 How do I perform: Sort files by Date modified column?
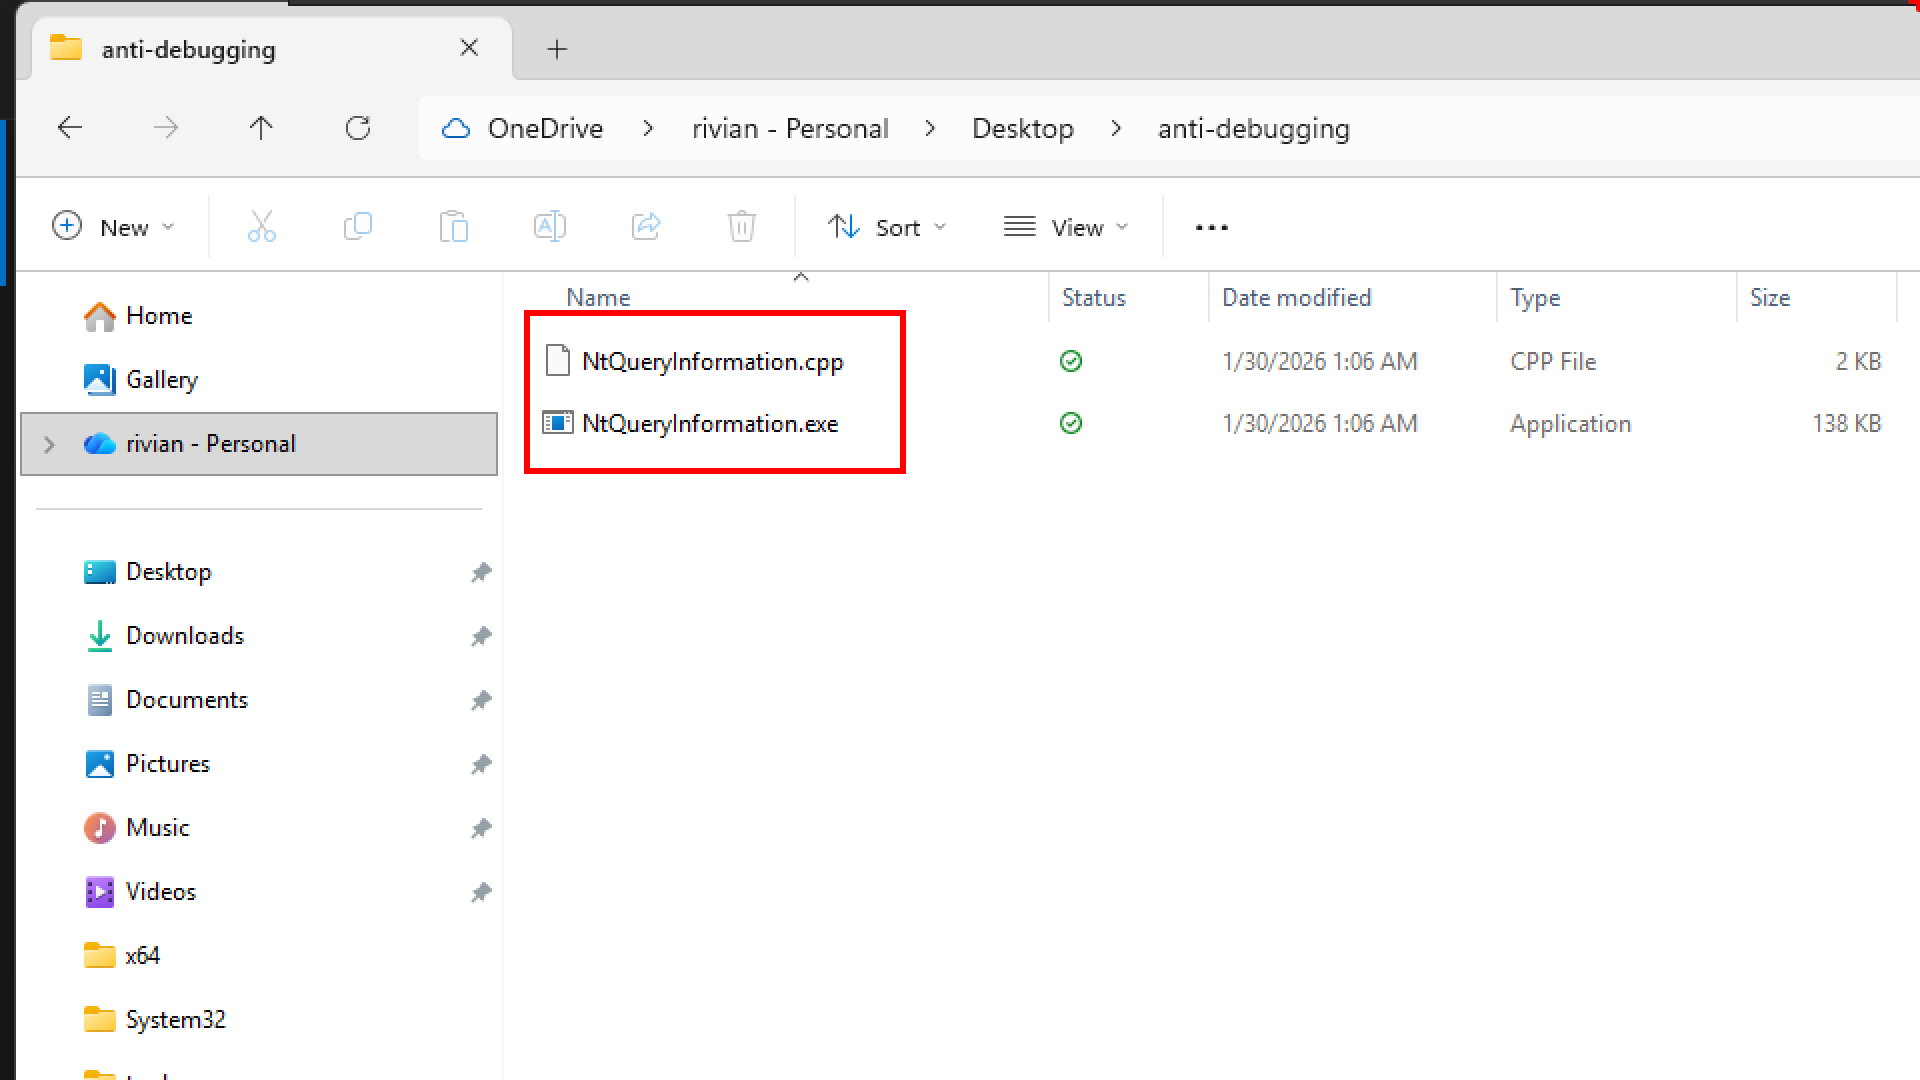(x=1296, y=298)
